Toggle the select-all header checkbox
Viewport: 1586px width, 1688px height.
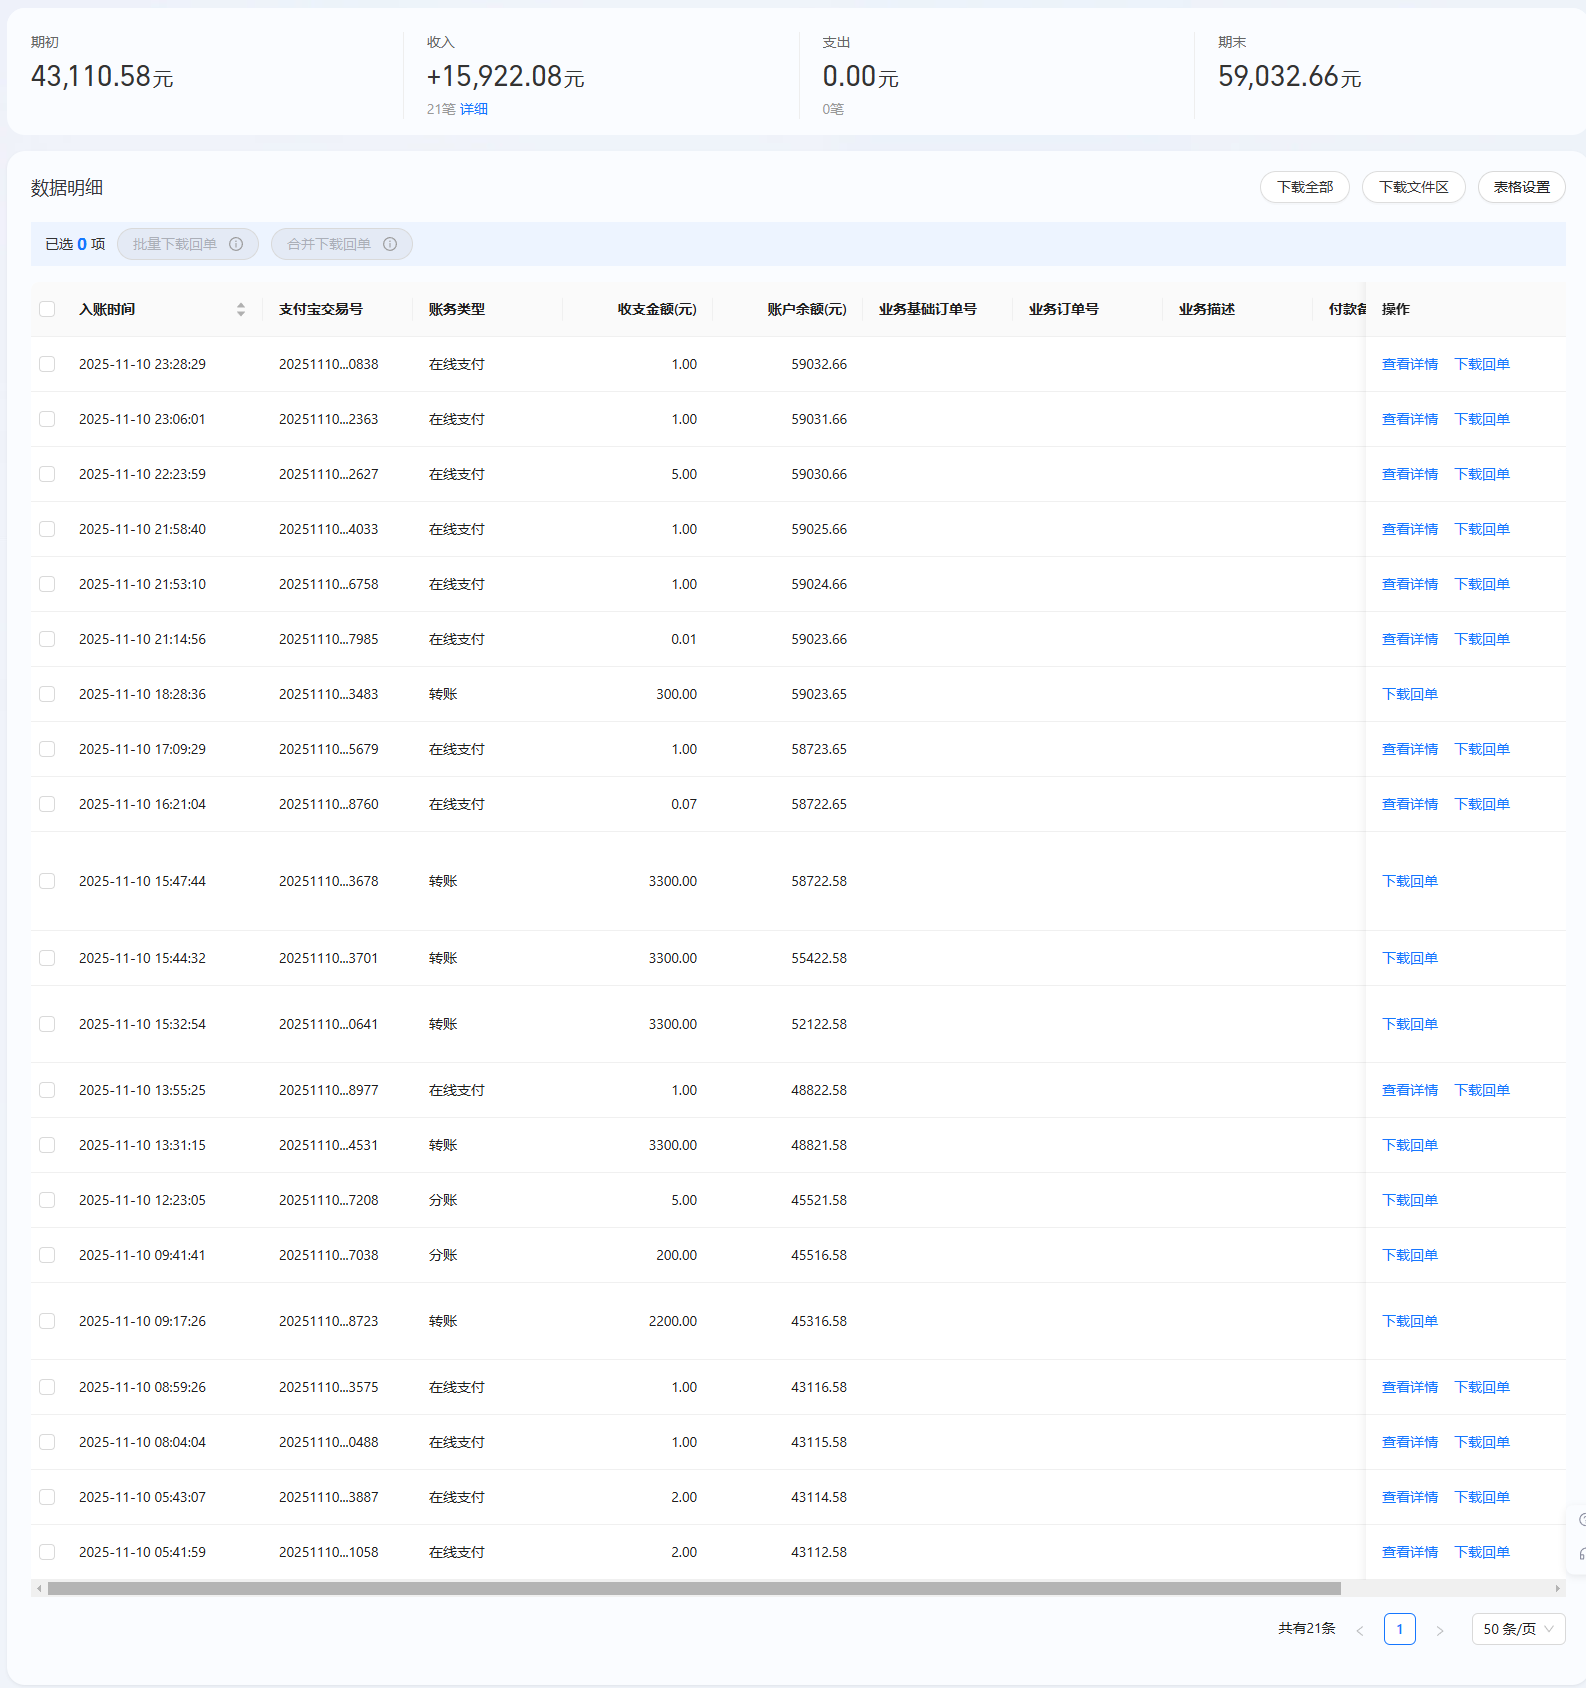coord(47,309)
